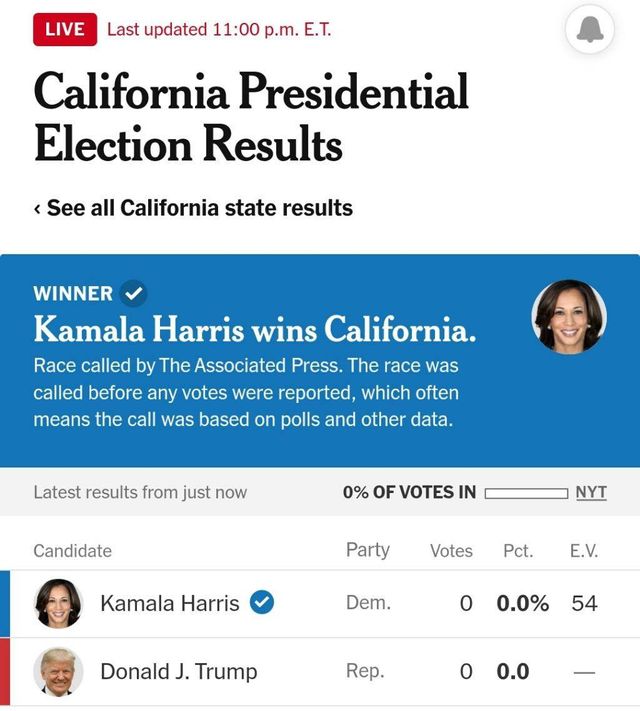
Task: Click the Candidate column header
Action: tap(73, 551)
